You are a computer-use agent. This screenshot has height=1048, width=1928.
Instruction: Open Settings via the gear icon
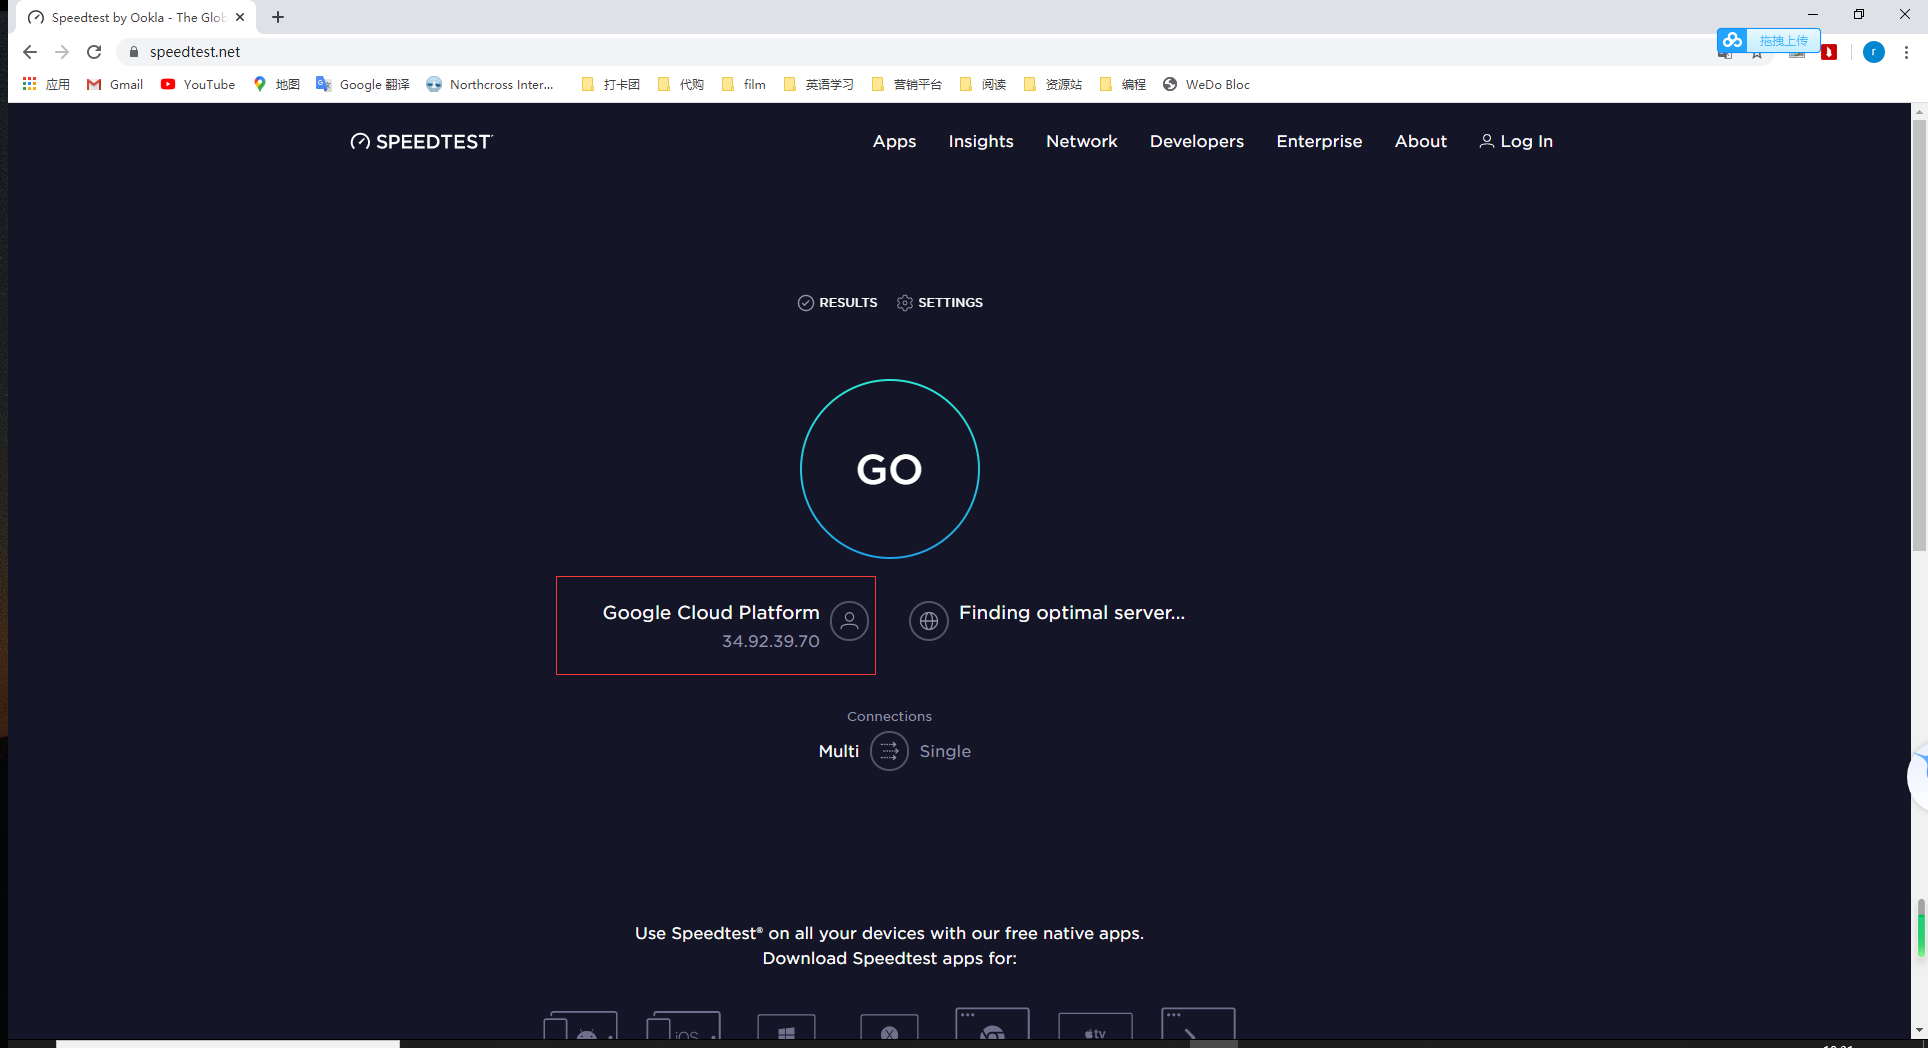pyautogui.click(x=940, y=303)
